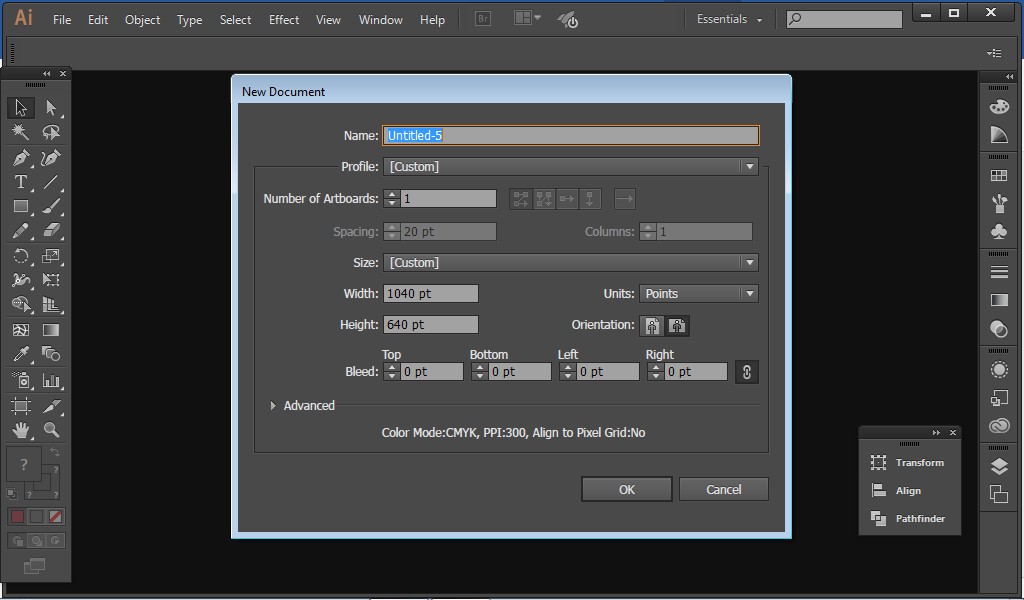This screenshot has height=600, width=1024.
Task: Activate the Magic Wand tool
Action: pos(20,131)
